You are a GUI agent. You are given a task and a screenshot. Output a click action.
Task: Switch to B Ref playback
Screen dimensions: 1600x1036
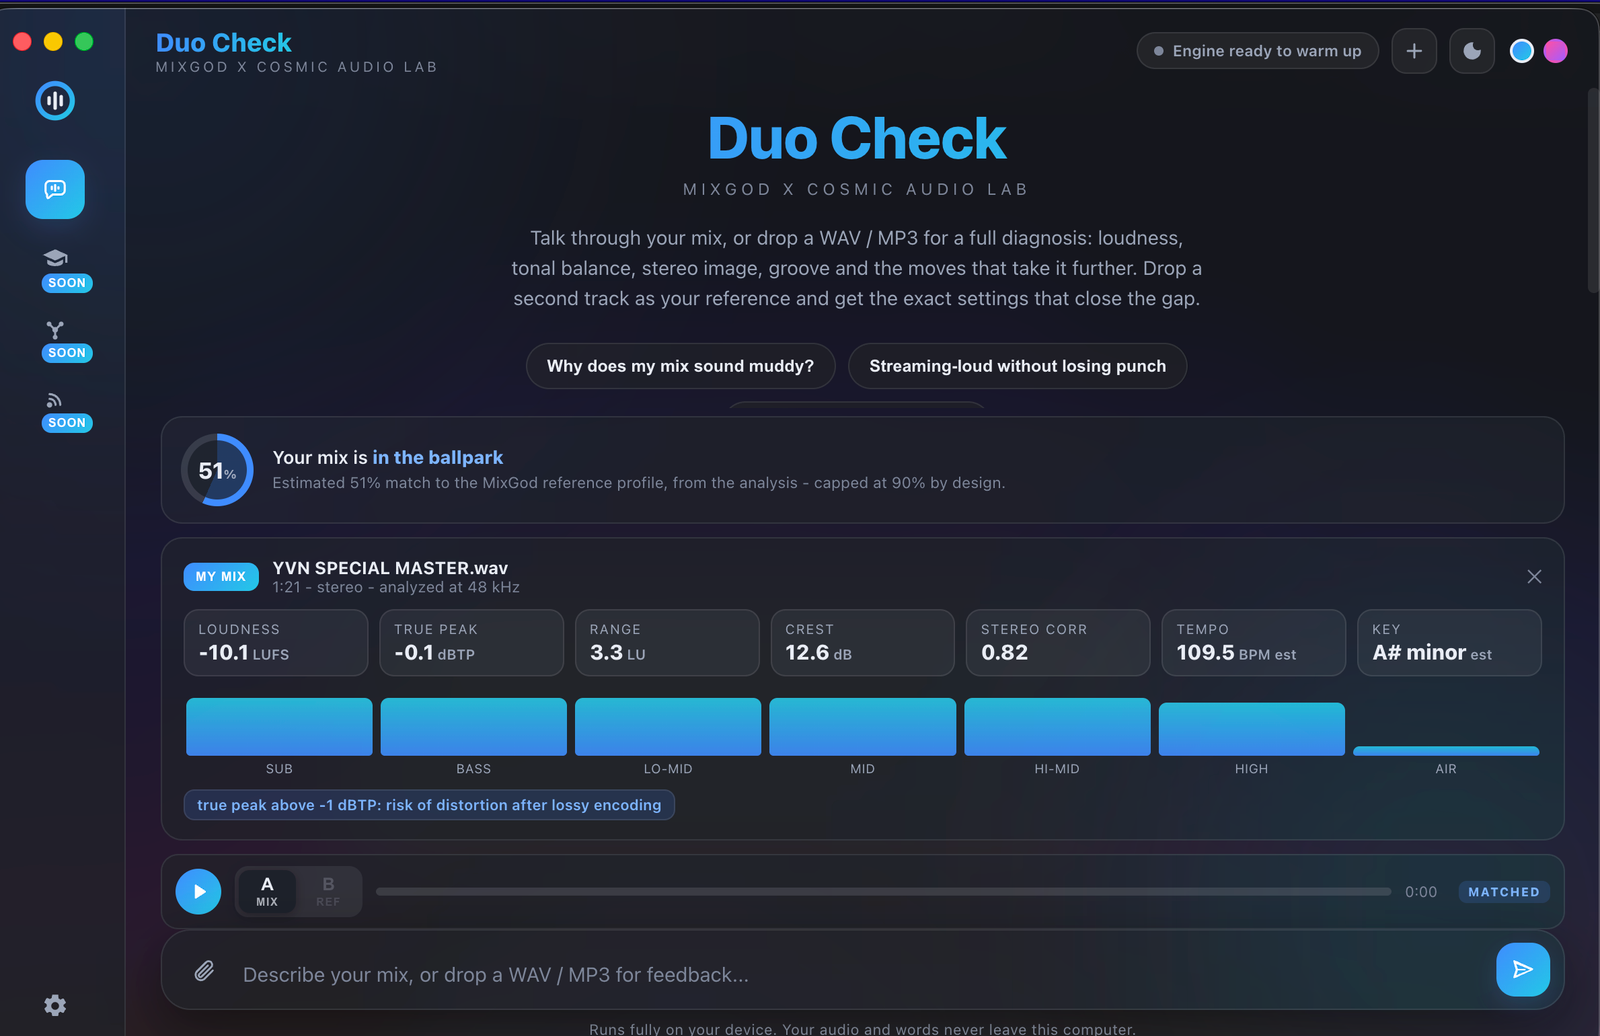[328, 891]
